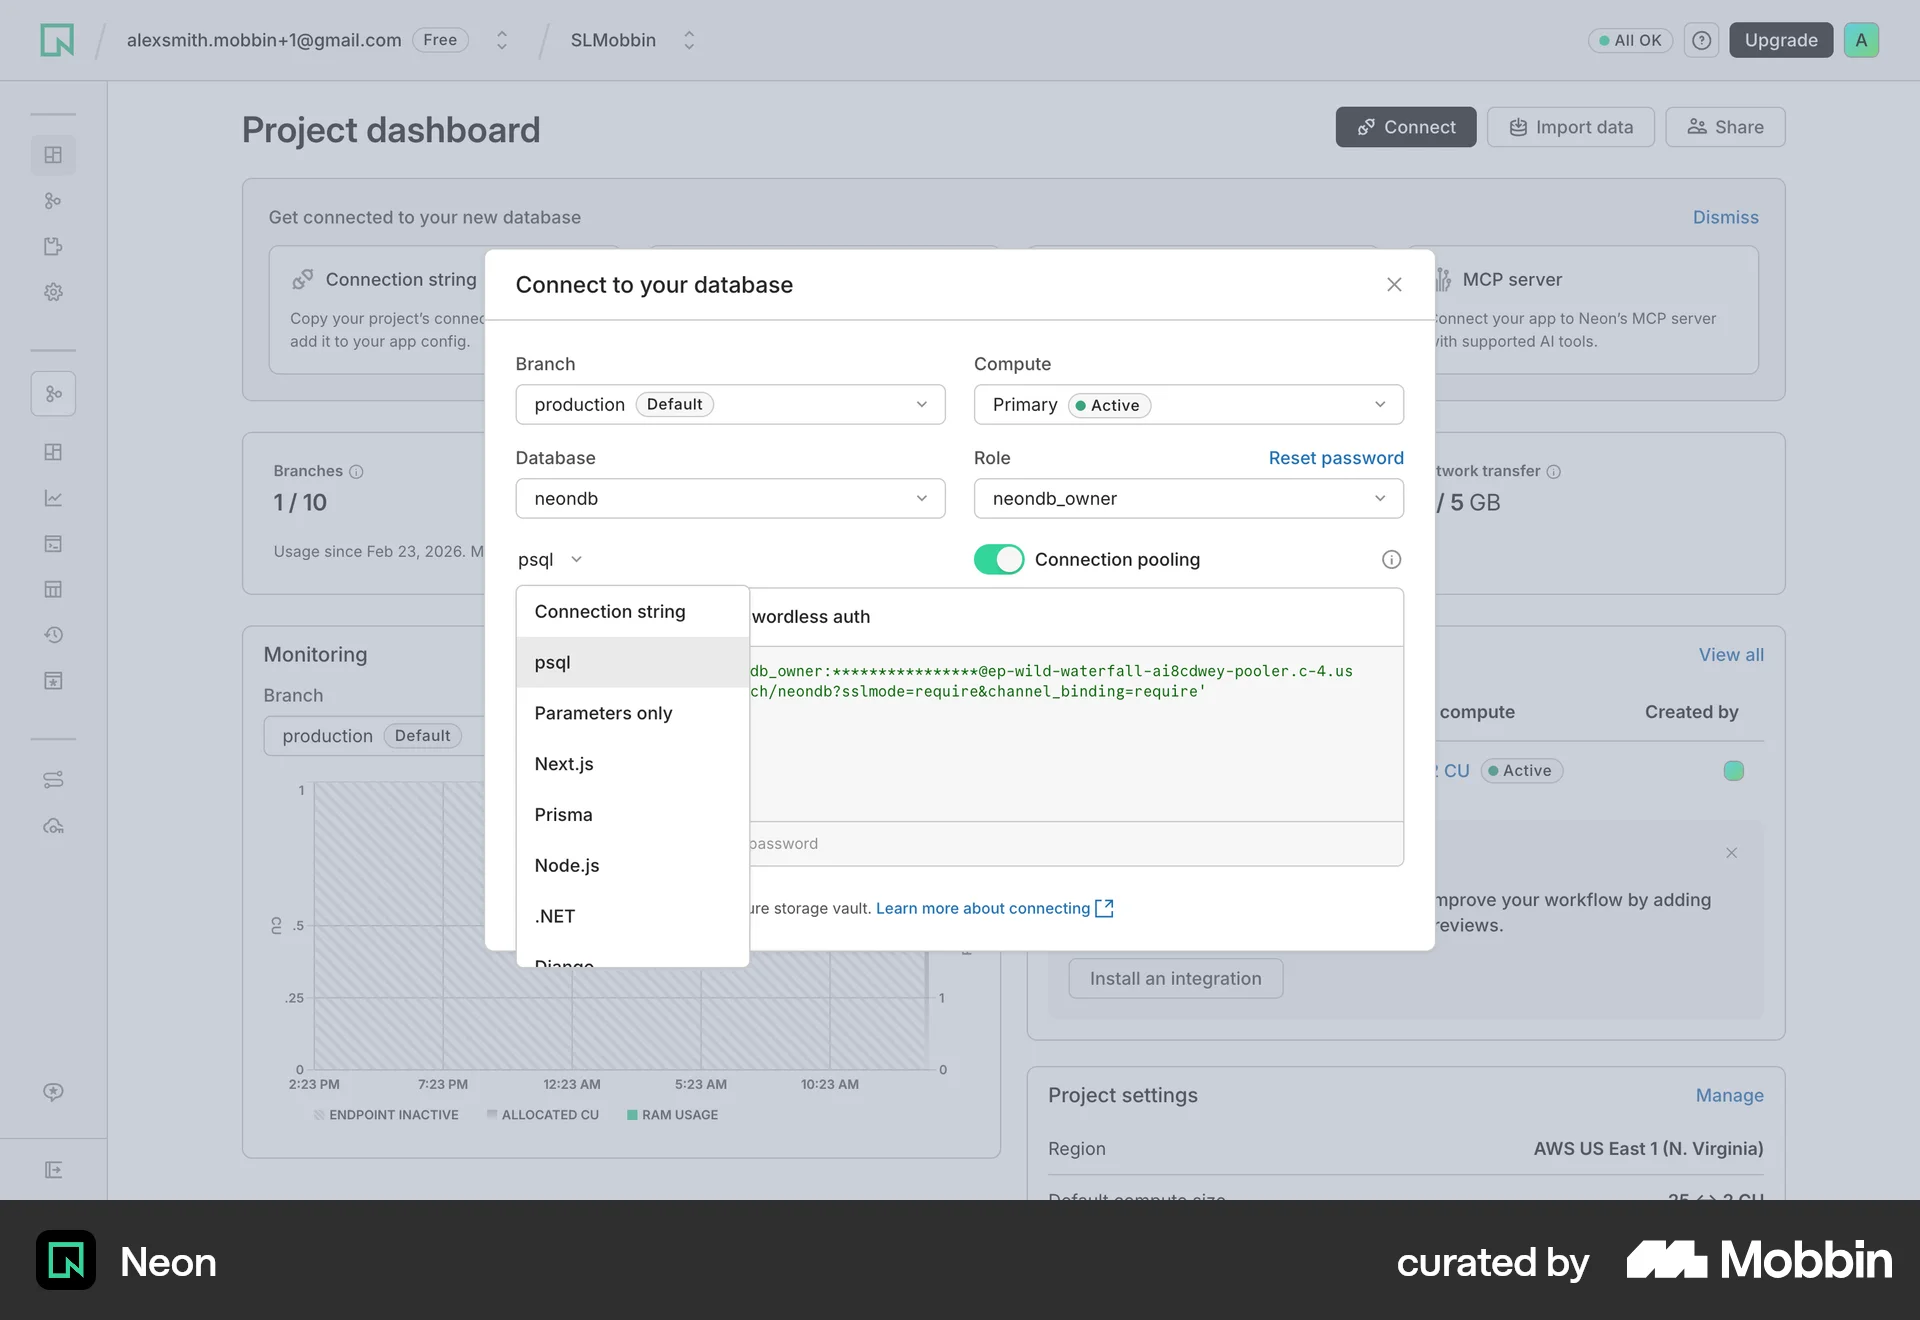Click the Share button
The image size is (1920, 1320).
[1725, 127]
